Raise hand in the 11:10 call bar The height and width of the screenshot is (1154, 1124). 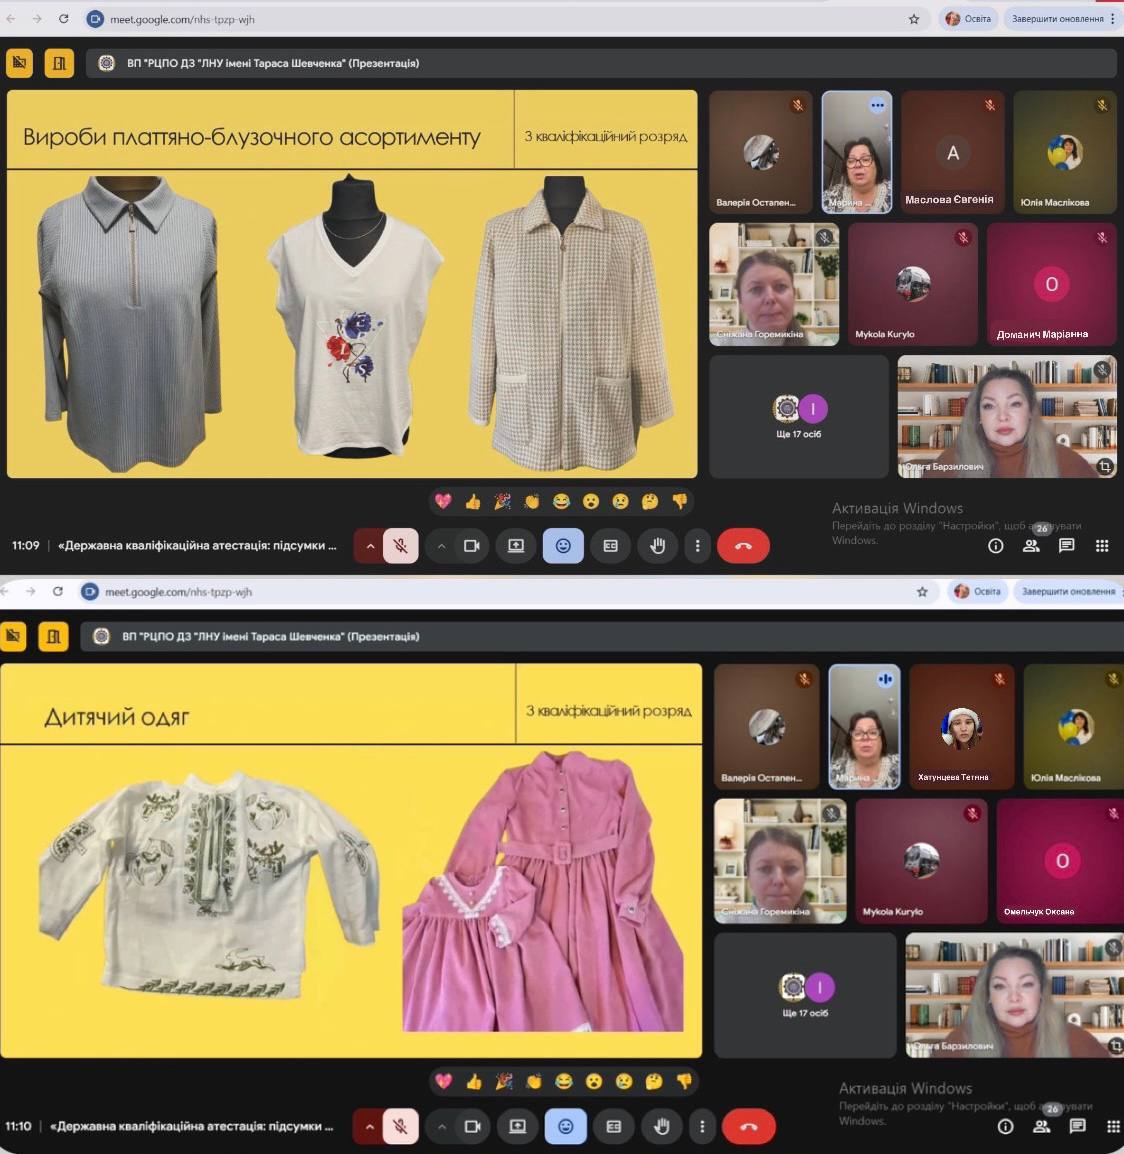(661, 1127)
